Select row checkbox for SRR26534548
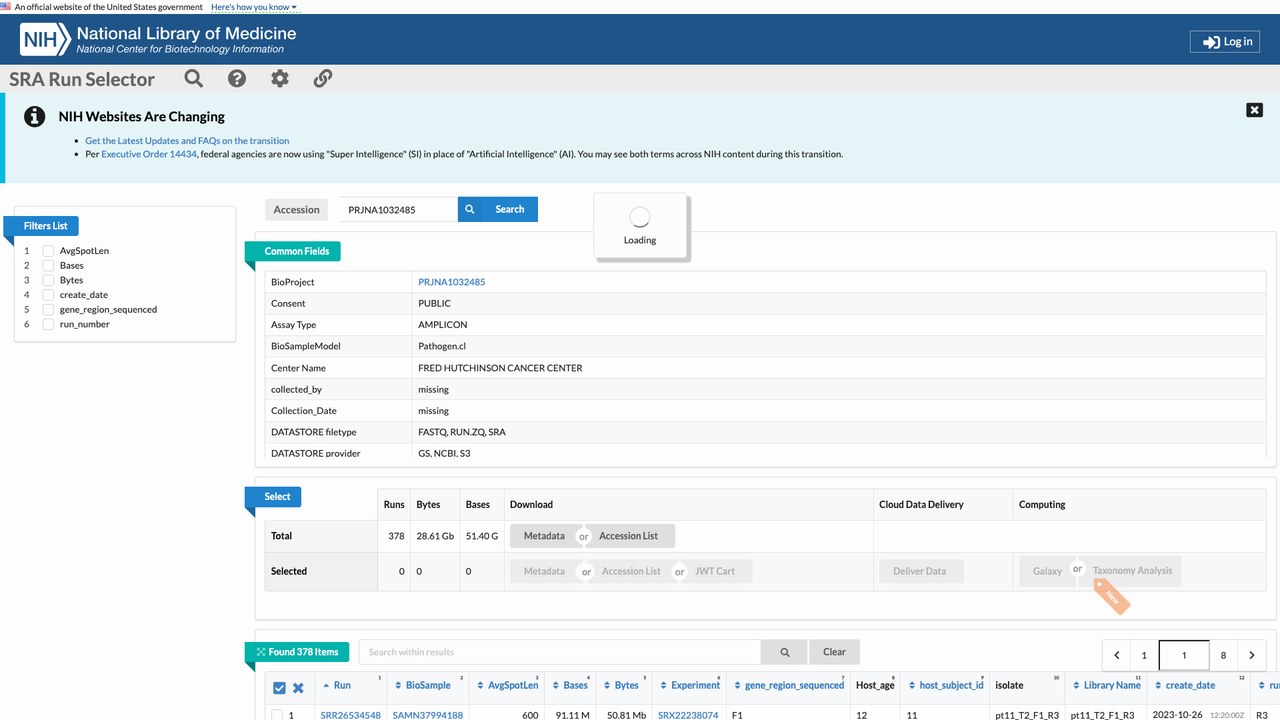This screenshot has height=720, width=1280. (x=277, y=715)
